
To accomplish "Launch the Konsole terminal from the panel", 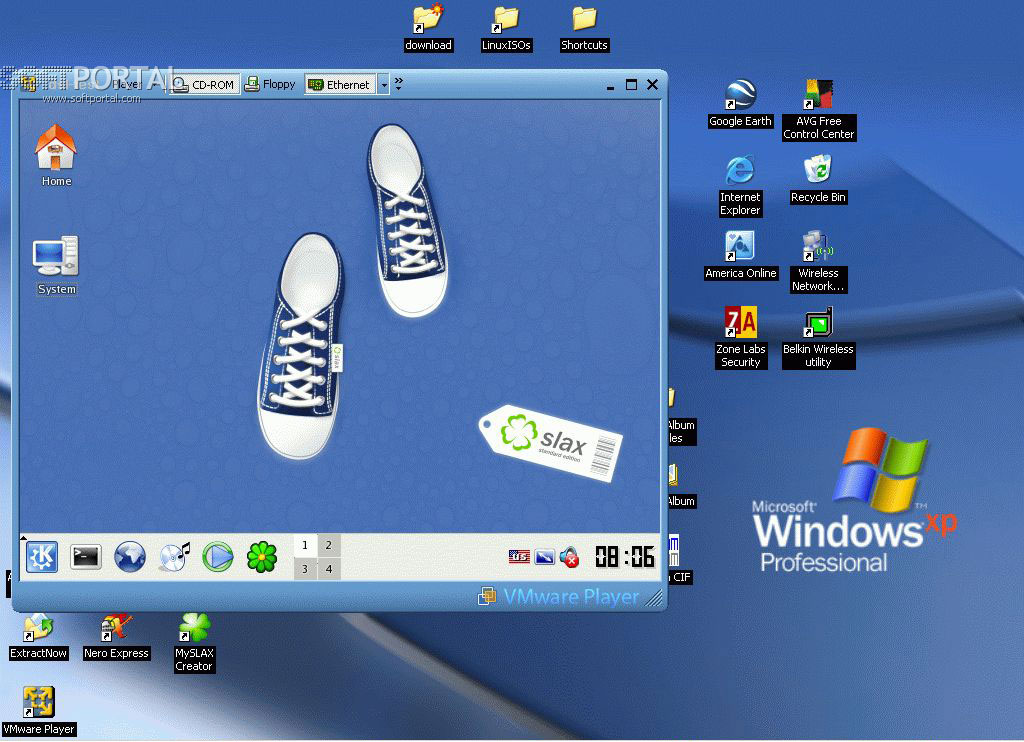I will 86,557.
